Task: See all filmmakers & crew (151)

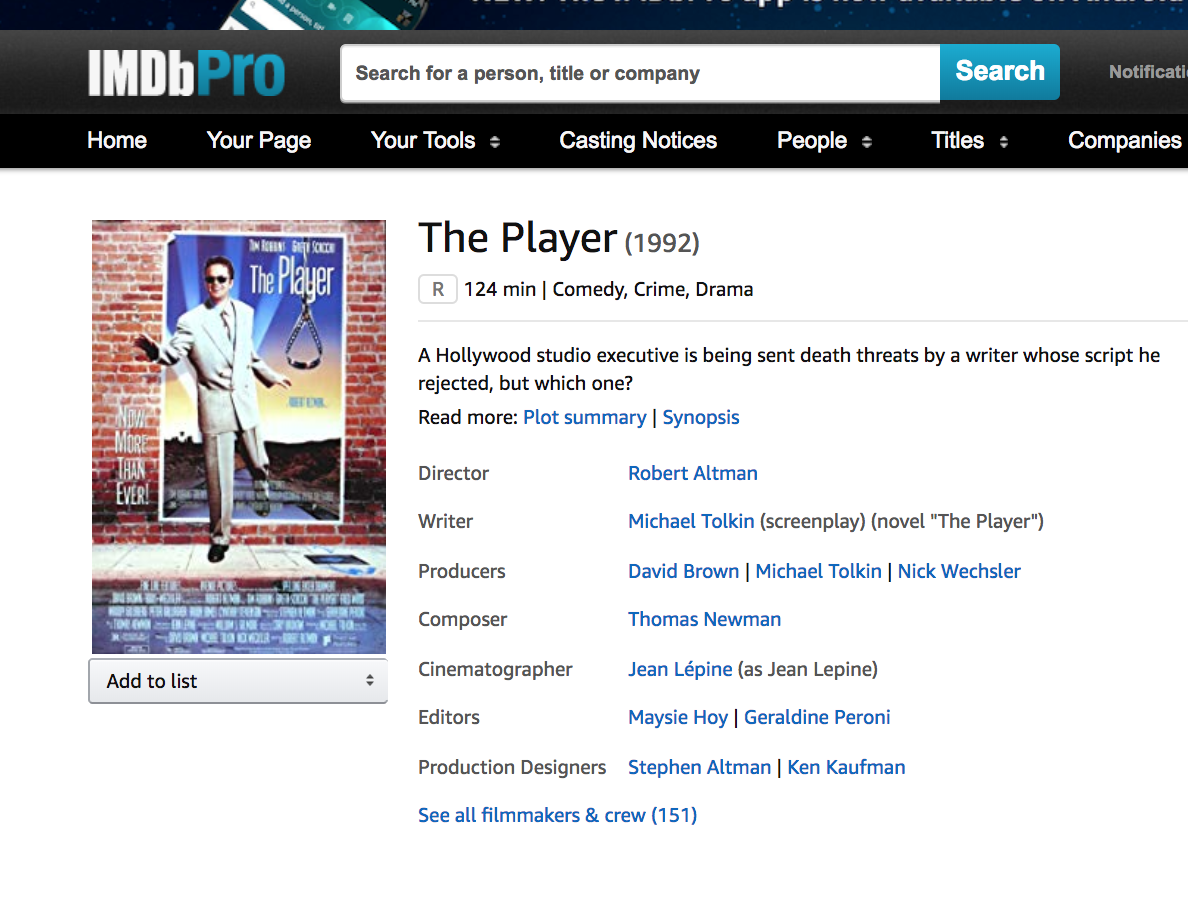Action: point(558,815)
